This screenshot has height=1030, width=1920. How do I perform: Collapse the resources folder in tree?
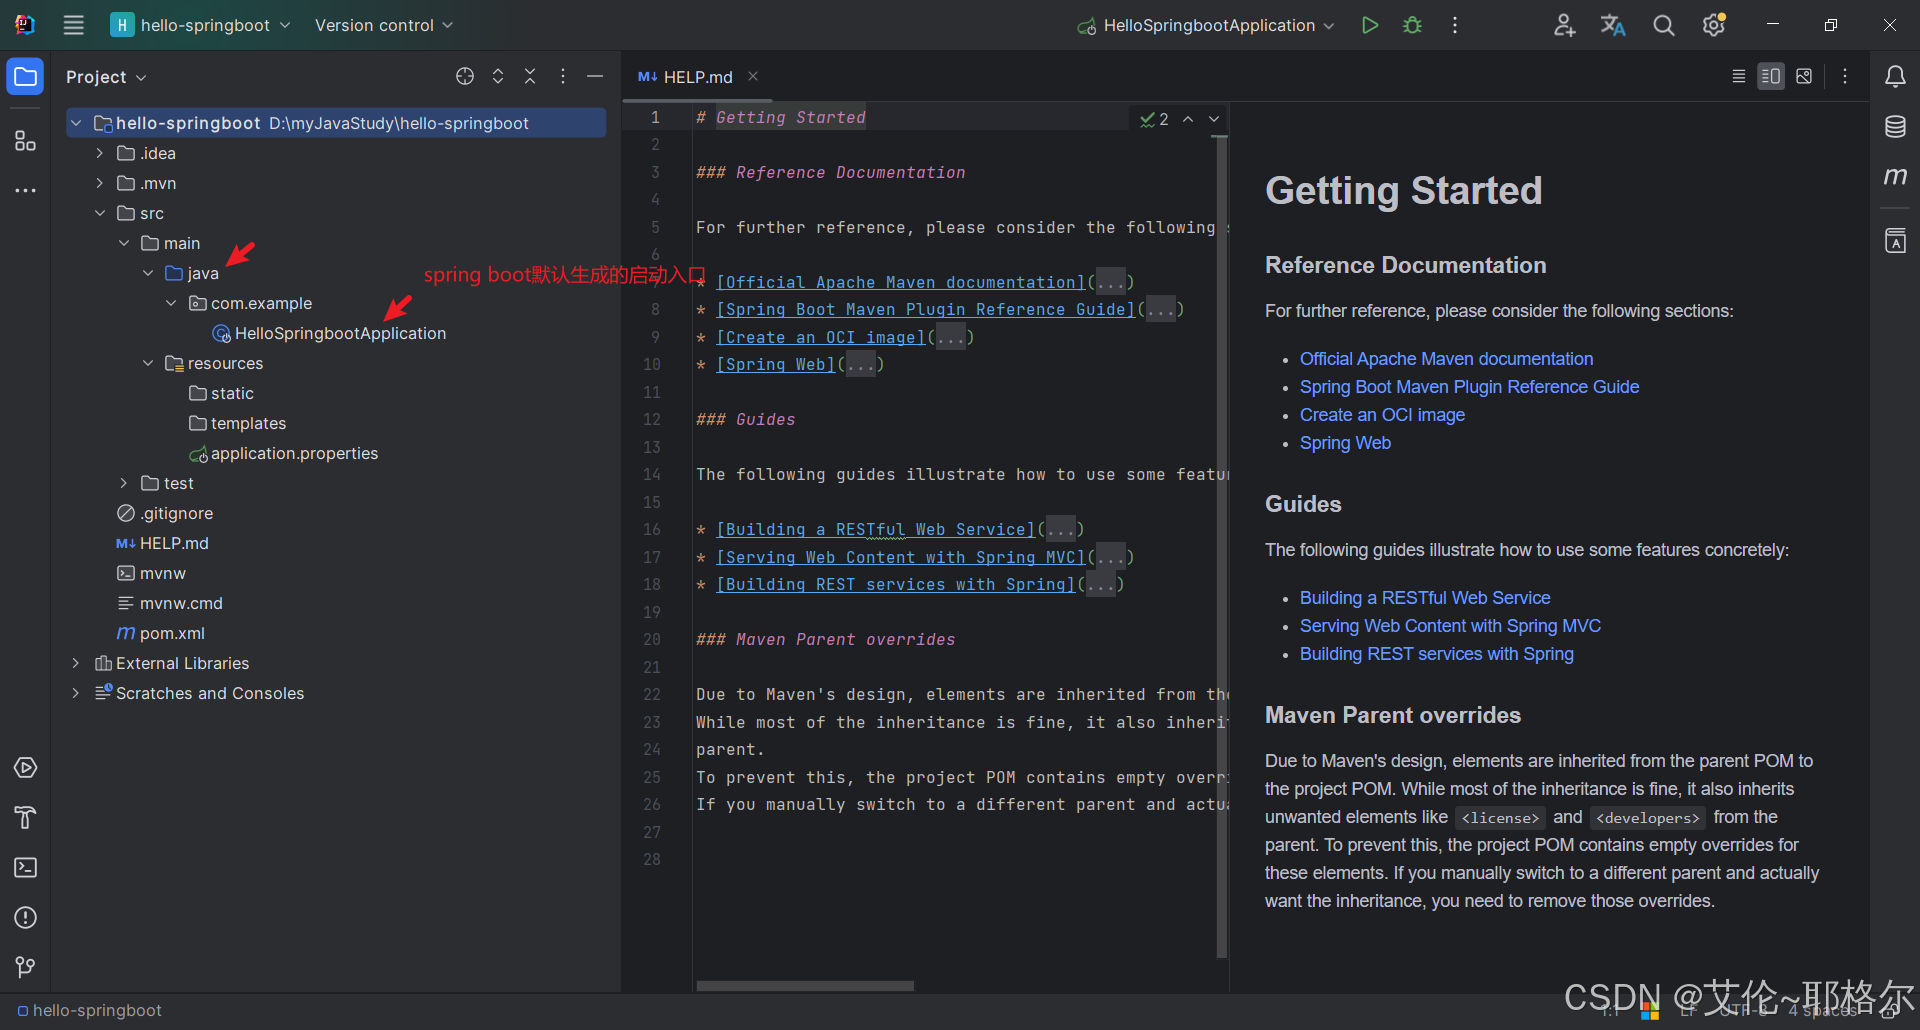tap(148, 363)
